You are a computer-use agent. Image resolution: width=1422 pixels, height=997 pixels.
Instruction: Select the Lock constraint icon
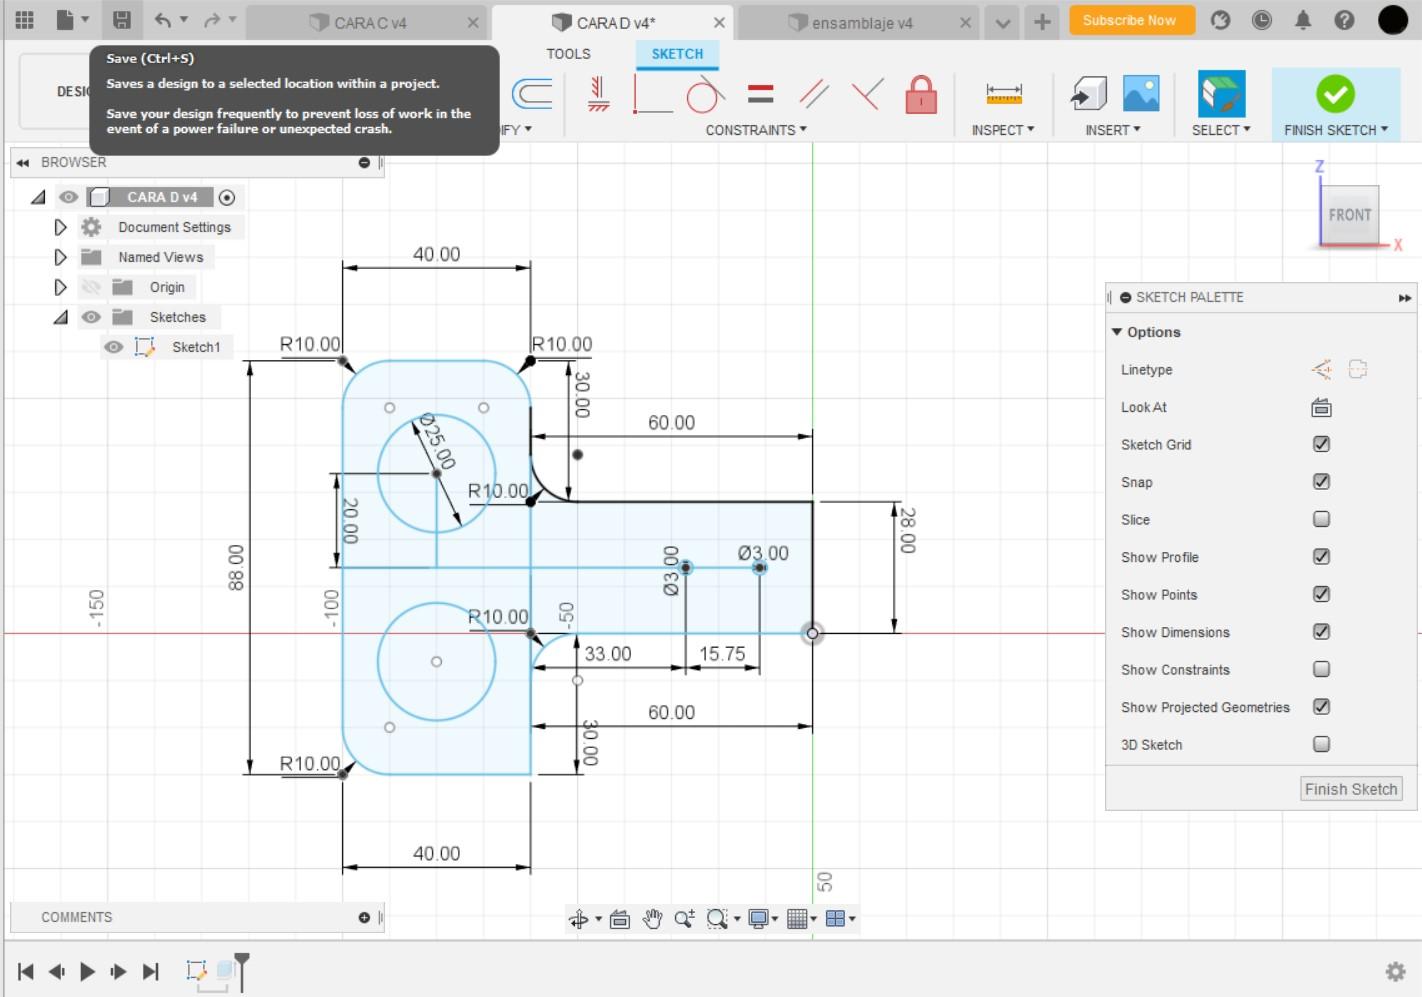(x=921, y=95)
